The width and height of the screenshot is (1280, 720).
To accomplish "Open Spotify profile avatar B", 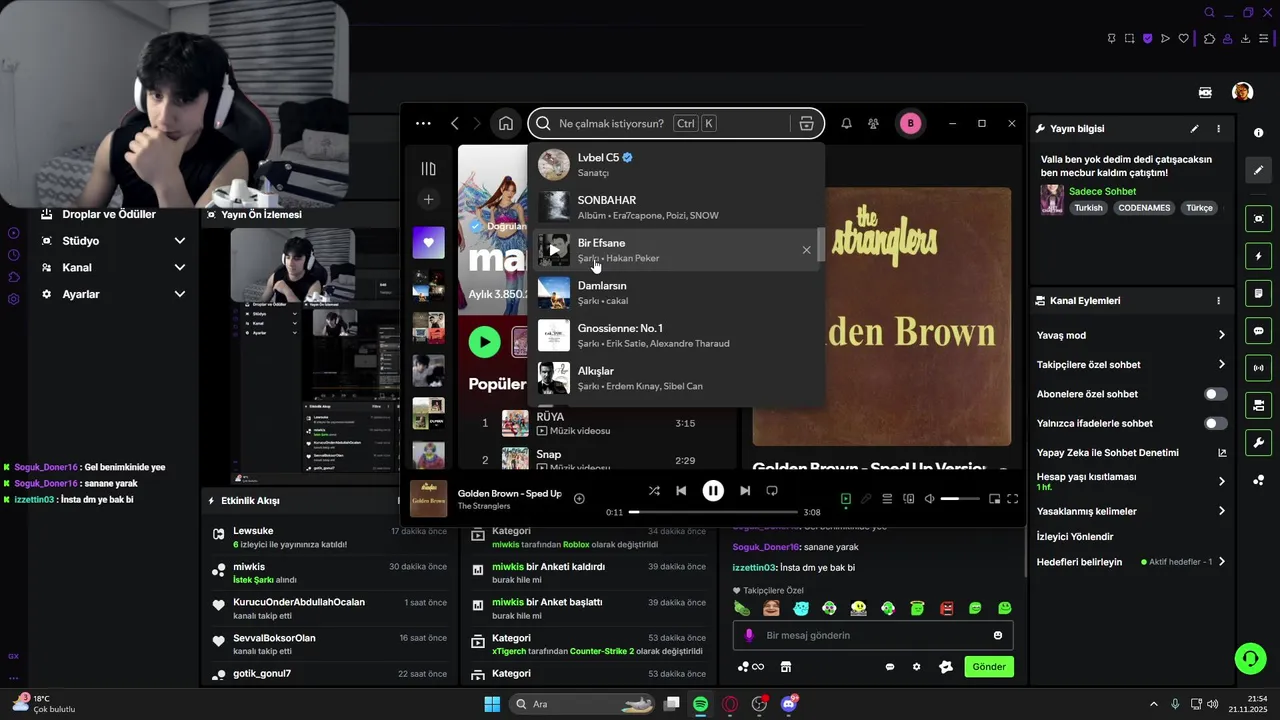I will [x=910, y=123].
